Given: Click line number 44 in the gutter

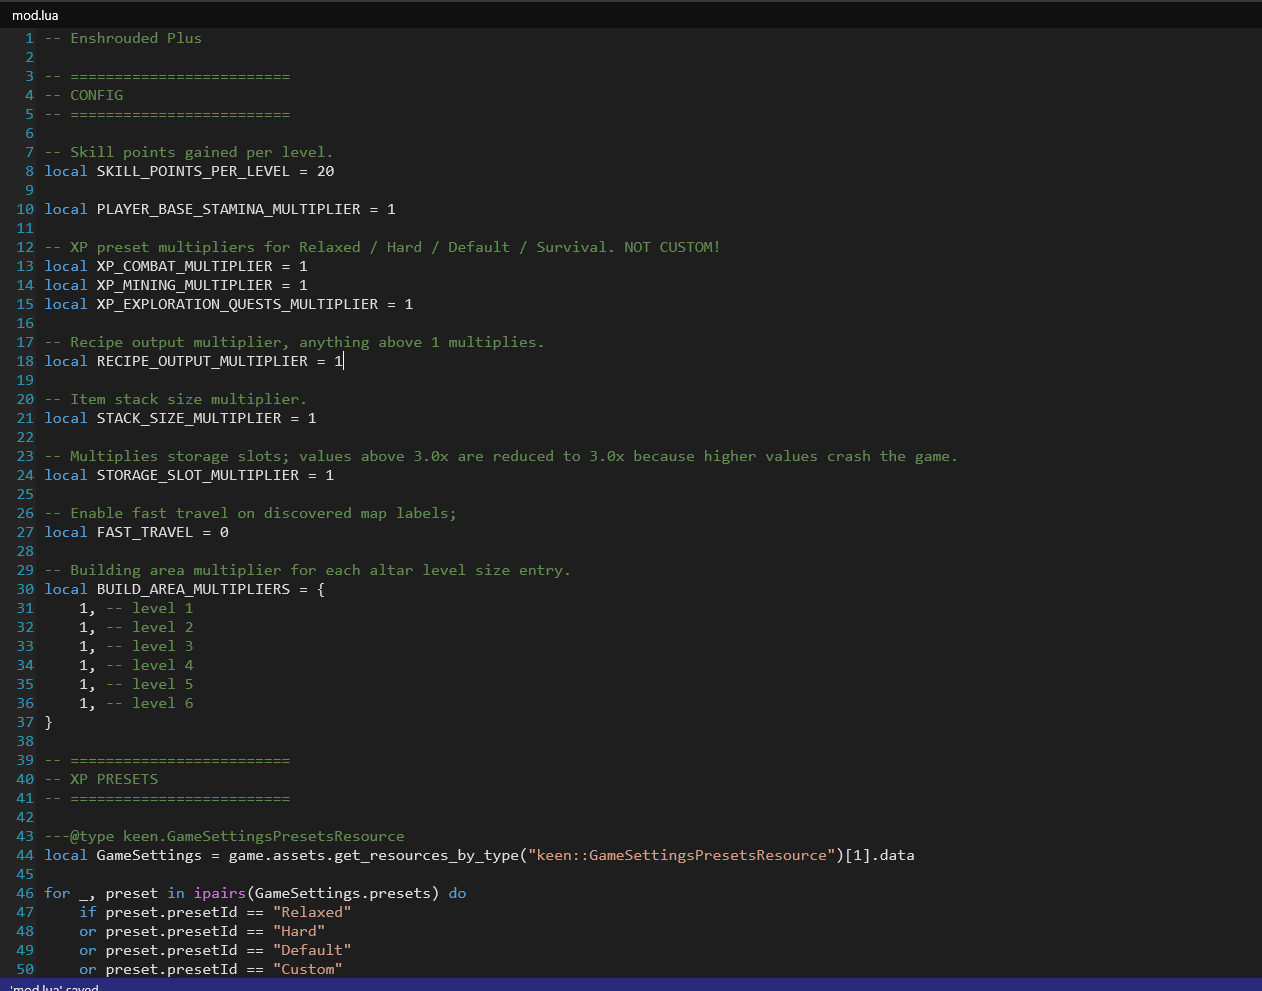Looking at the screenshot, I should pyautogui.click(x=25, y=855).
